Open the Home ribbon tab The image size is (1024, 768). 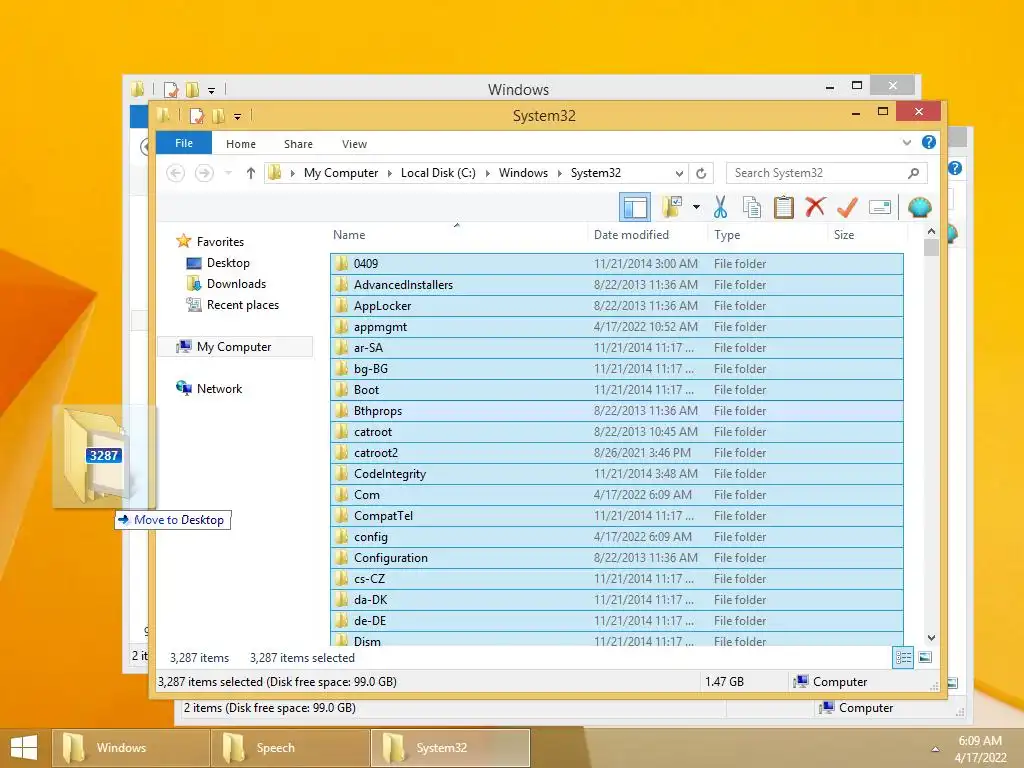[x=241, y=144]
